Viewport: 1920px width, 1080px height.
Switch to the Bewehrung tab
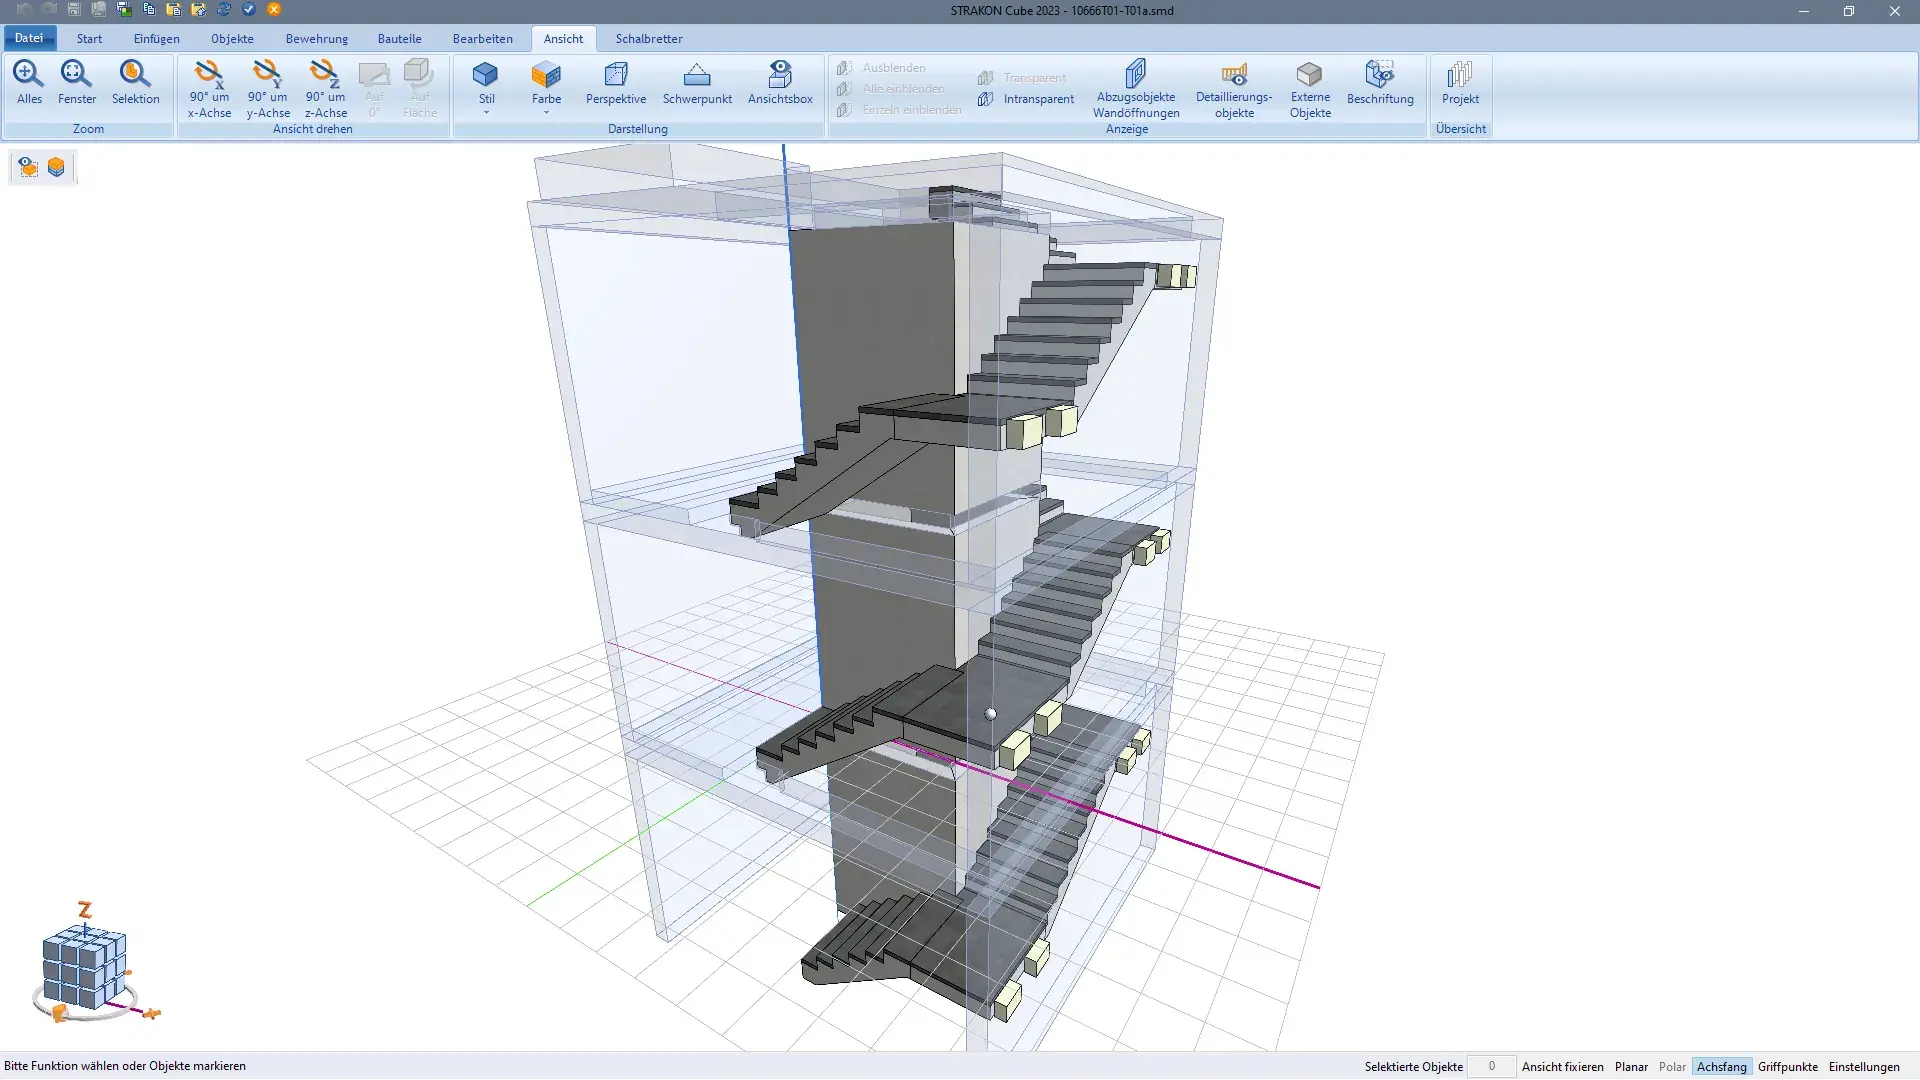tap(316, 39)
